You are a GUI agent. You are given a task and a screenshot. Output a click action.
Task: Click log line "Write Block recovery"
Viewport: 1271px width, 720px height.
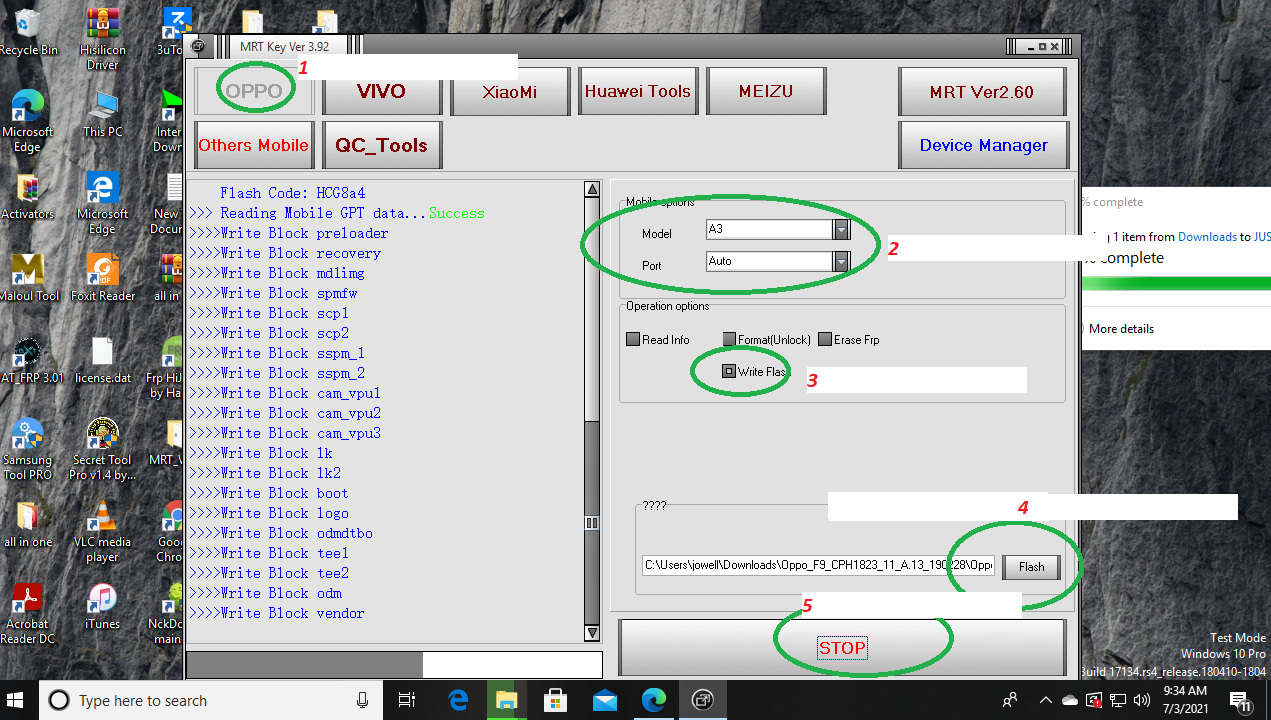tap(285, 253)
